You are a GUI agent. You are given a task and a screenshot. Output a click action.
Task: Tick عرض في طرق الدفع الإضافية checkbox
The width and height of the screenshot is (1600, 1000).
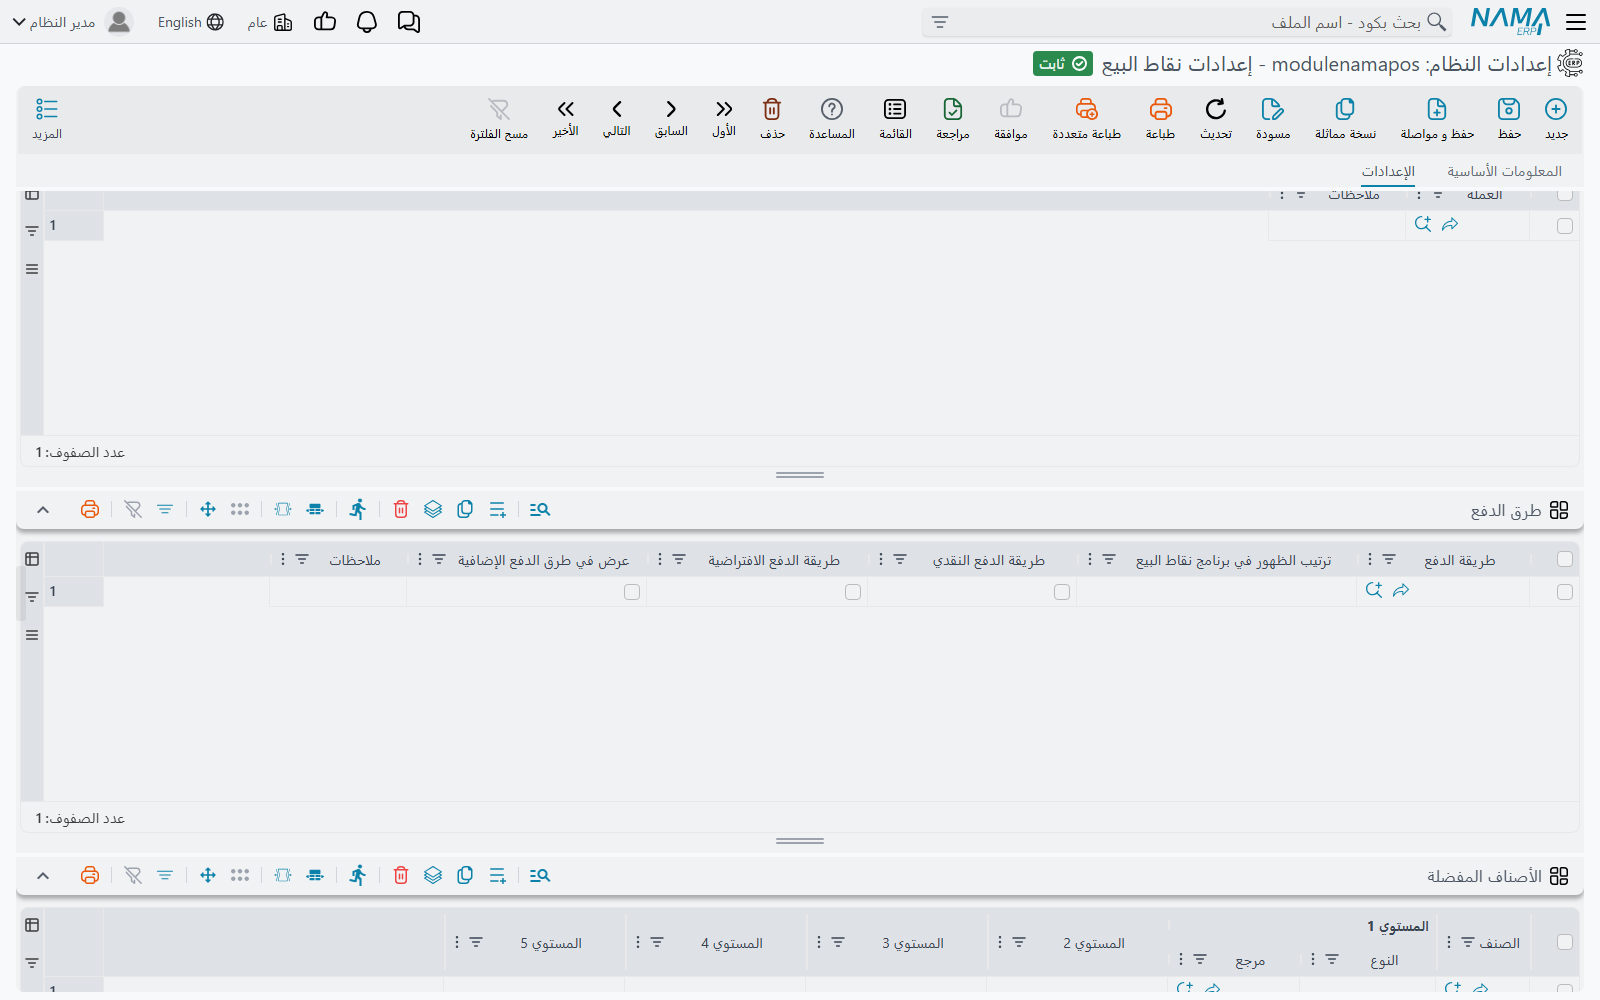click(632, 592)
